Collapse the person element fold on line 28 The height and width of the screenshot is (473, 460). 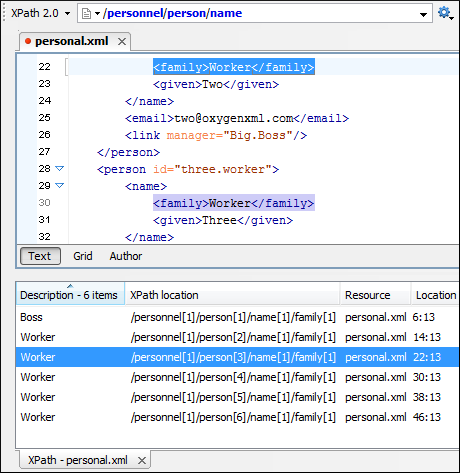pyautogui.click(x=60, y=169)
